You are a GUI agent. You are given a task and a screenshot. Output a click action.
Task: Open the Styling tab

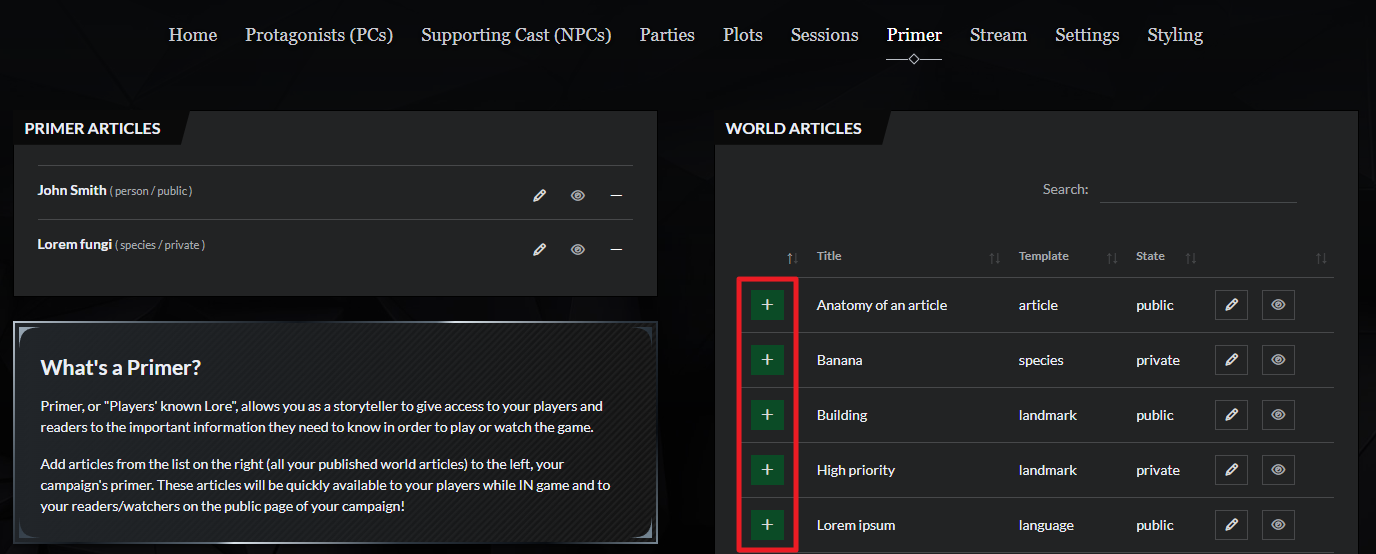[x=1175, y=35]
